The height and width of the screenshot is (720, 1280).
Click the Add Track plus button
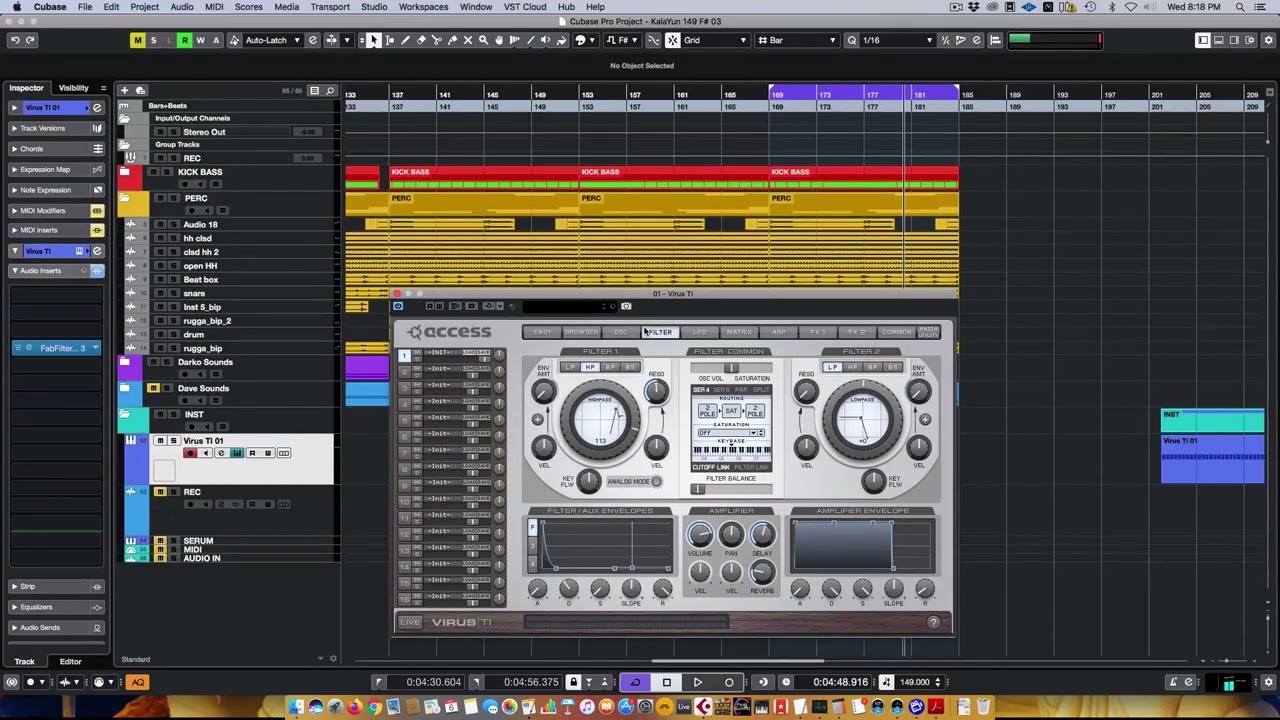pyautogui.click(x=124, y=90)
